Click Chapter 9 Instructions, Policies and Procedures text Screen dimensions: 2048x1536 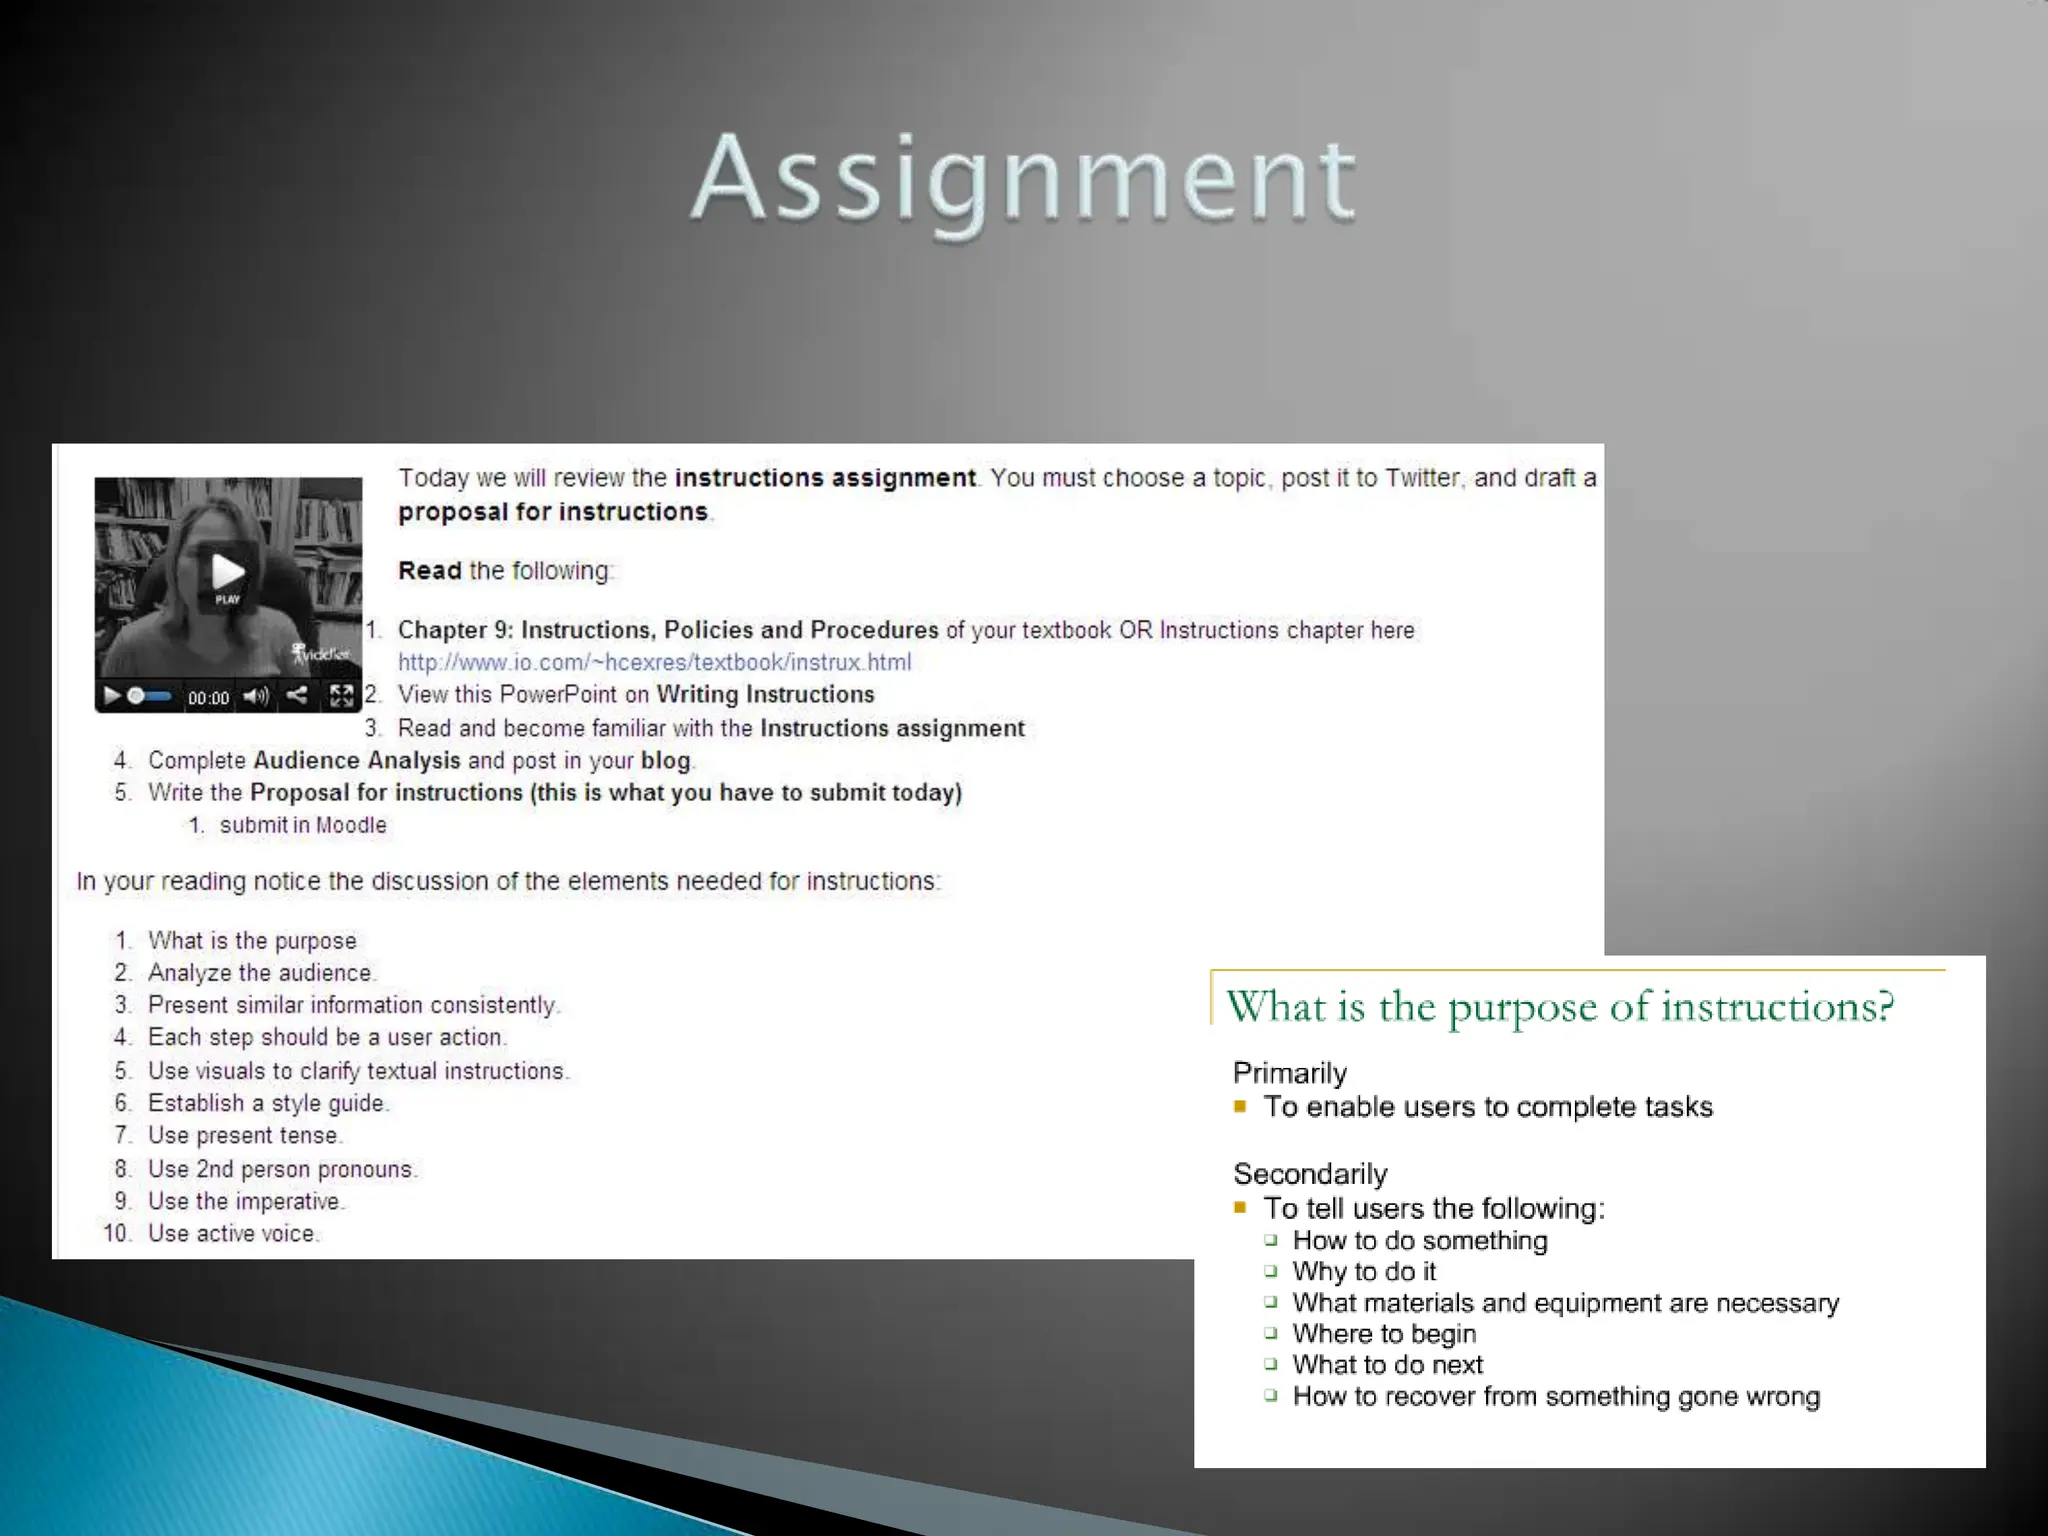pos(667,630)
